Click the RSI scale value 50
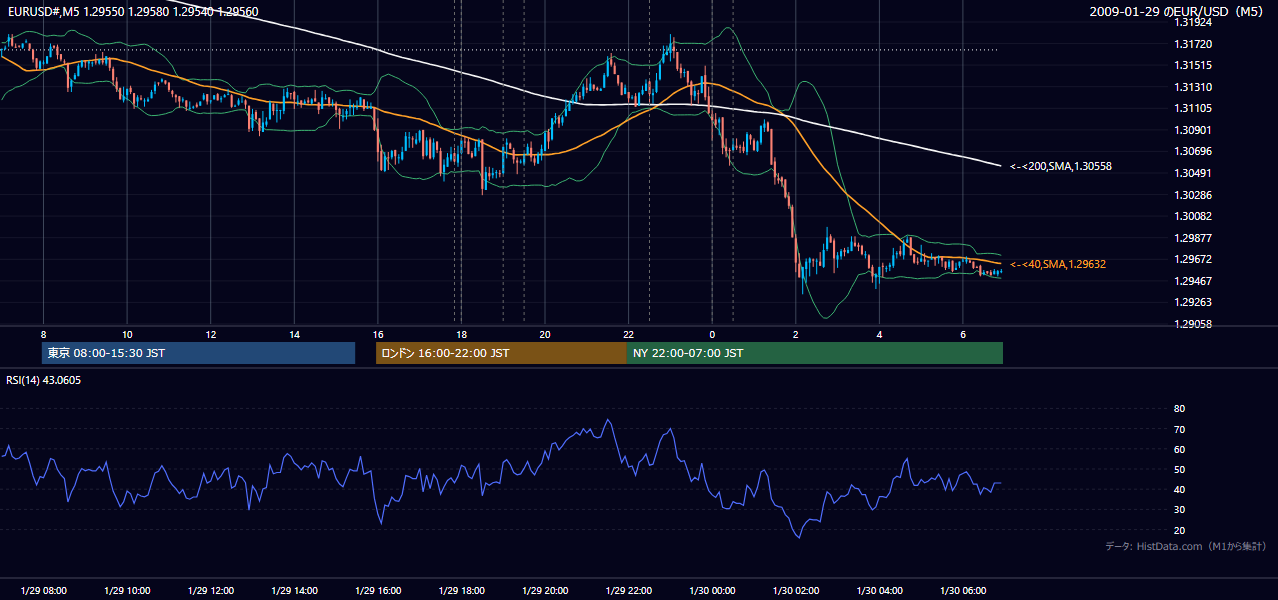The width and height of the screenshot is (1278, 600). pos(1179,469)
